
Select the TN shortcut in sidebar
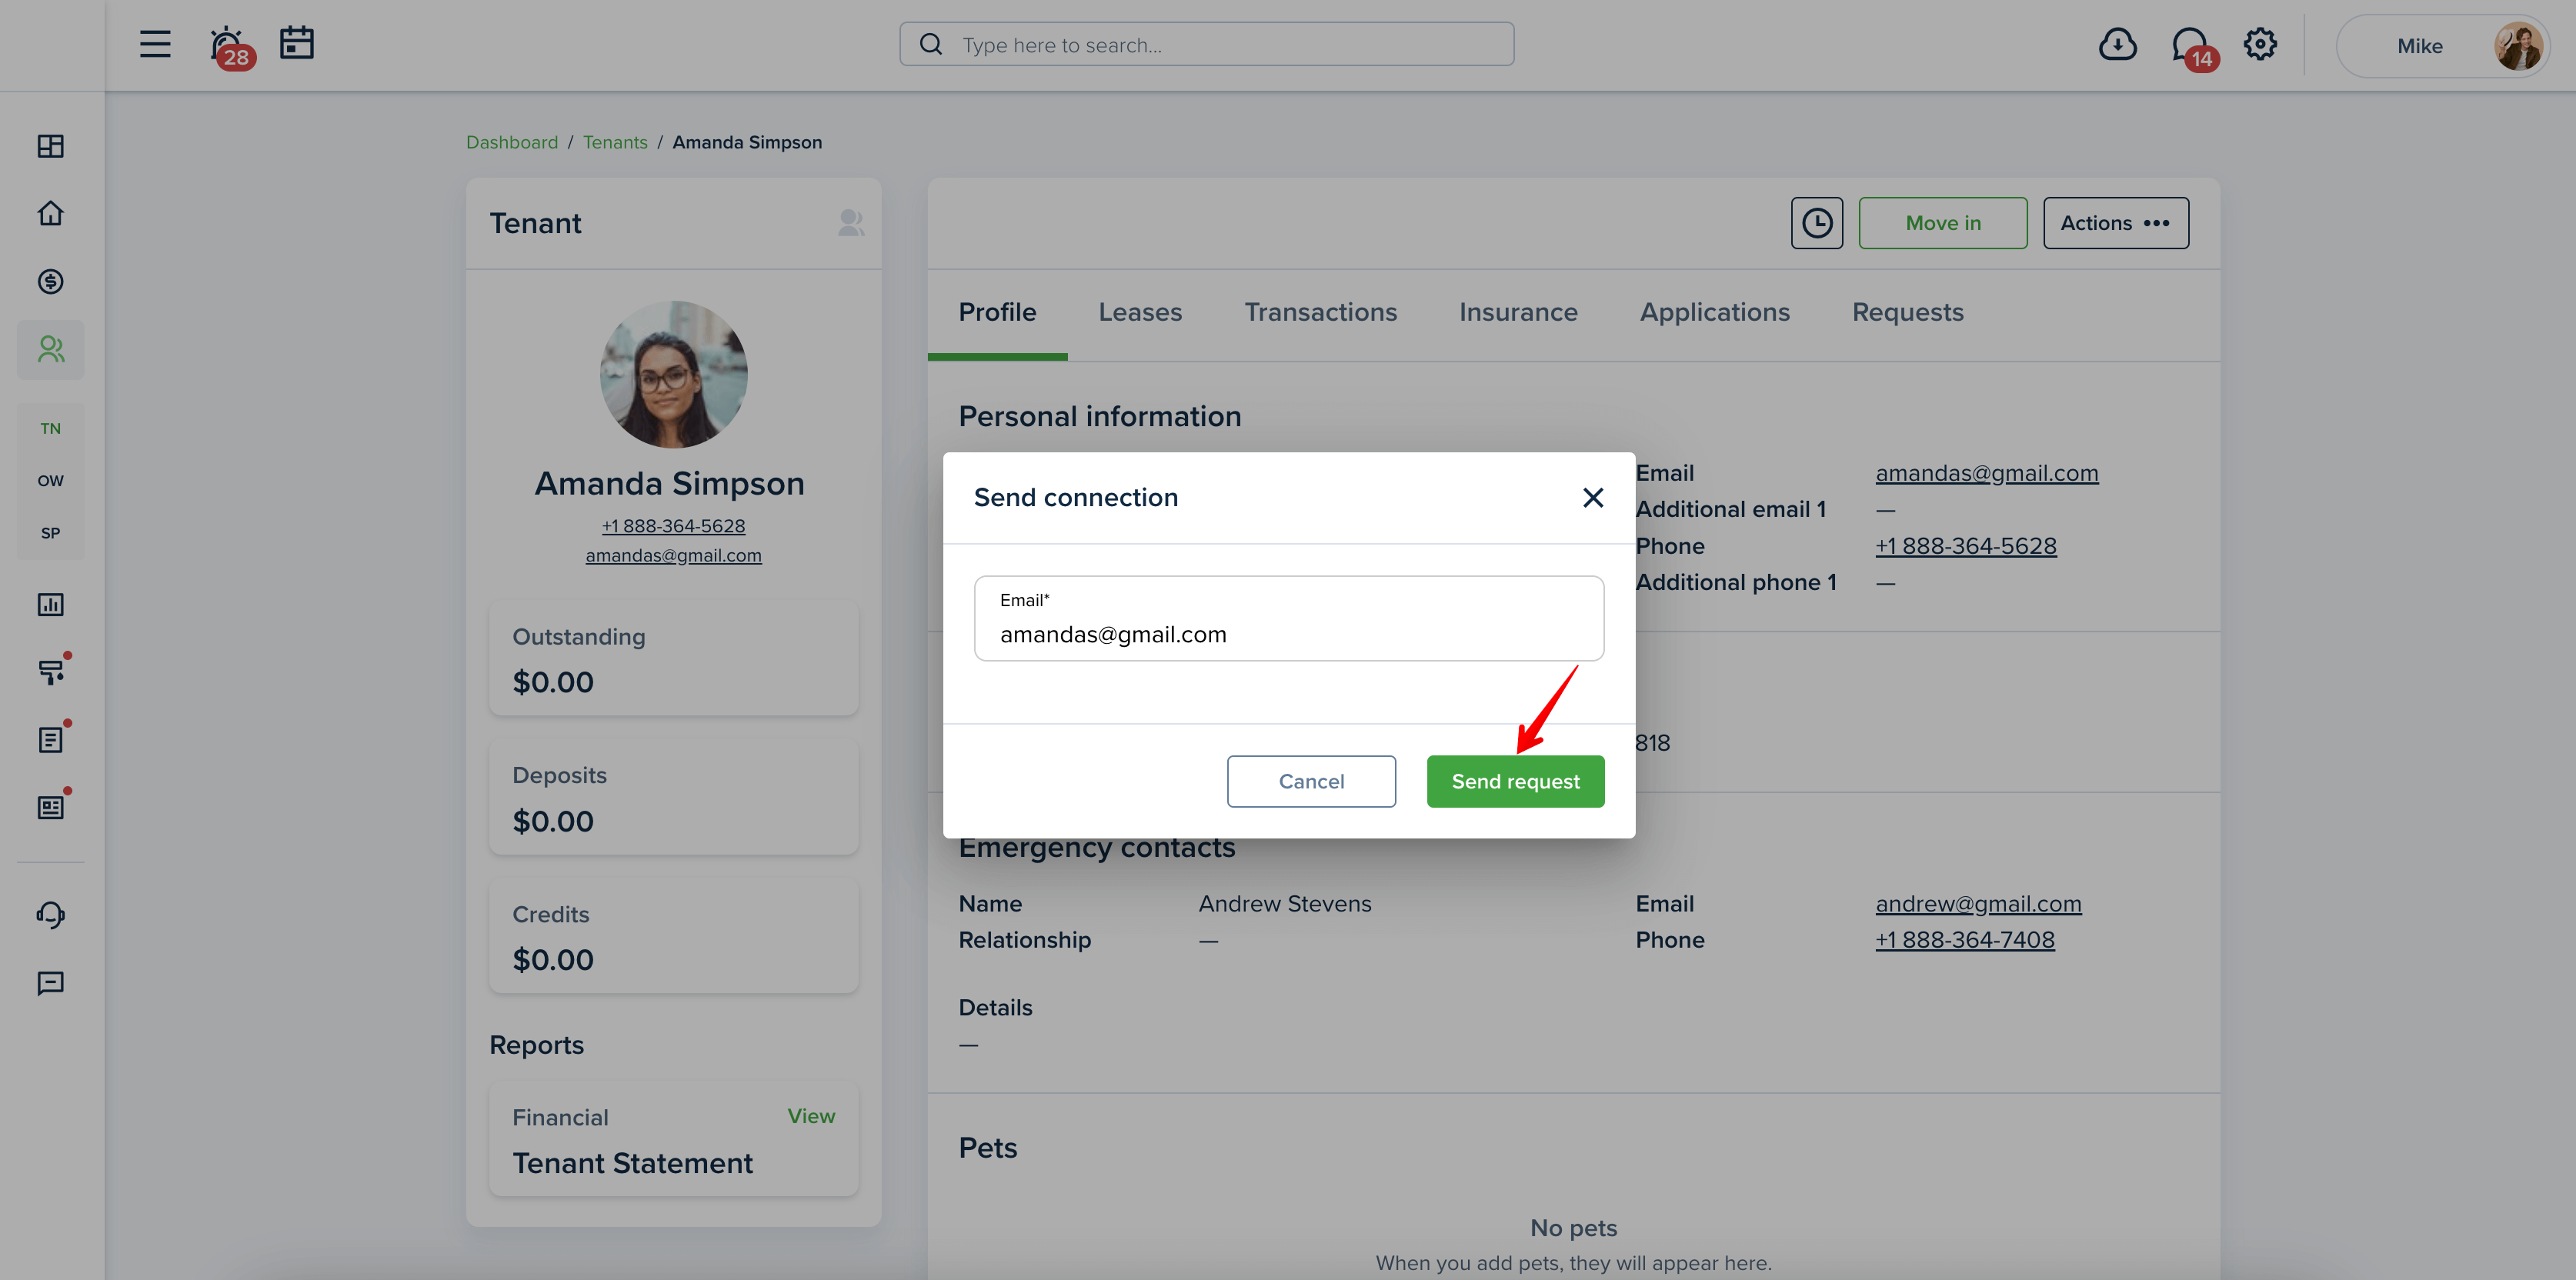tap(50, 429)
